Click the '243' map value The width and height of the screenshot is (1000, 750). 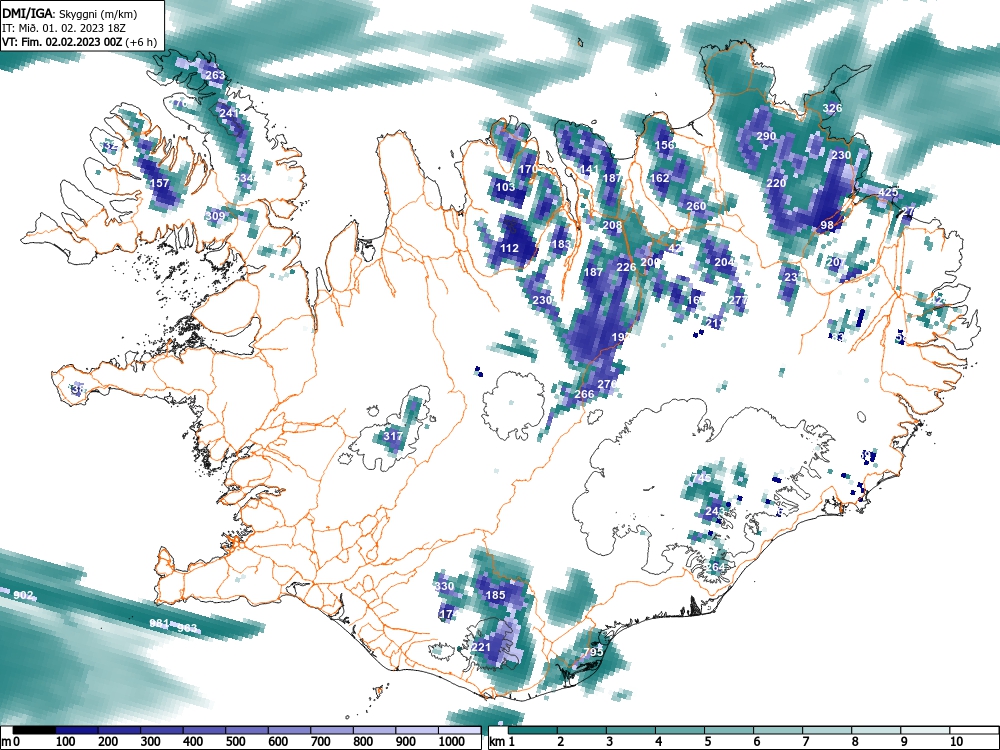pos(715,511)
